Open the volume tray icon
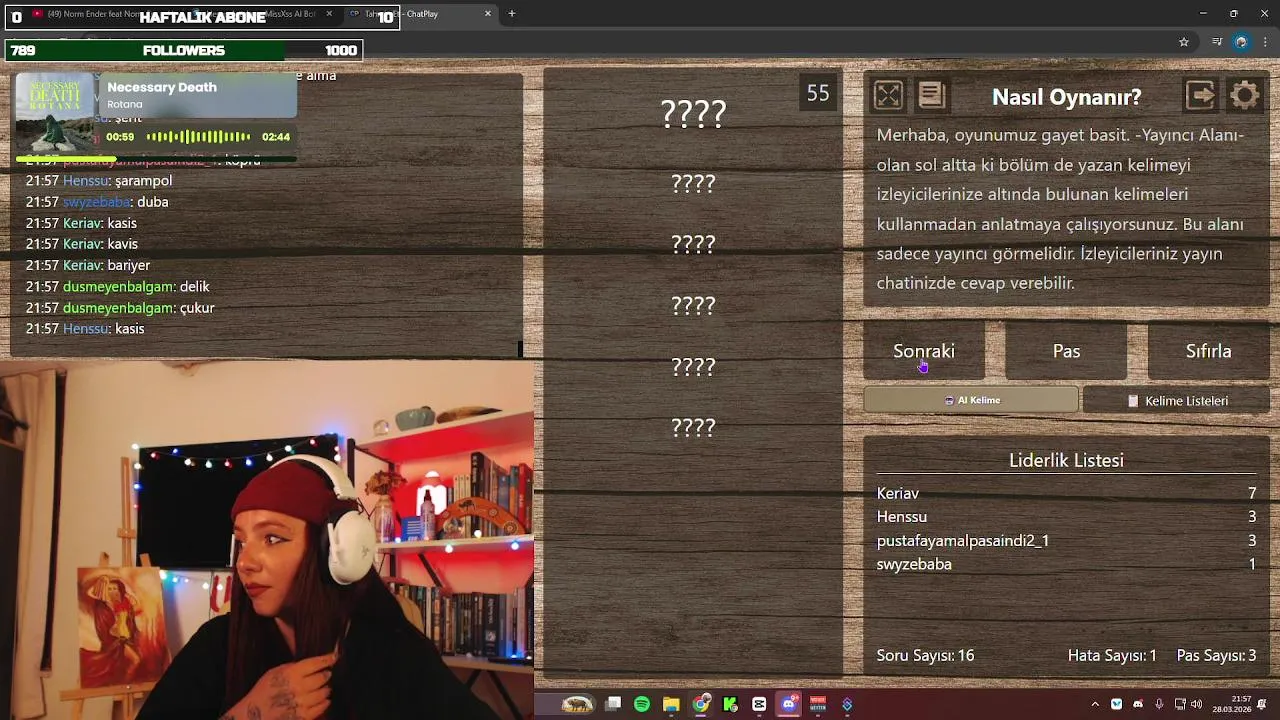Viewport: 1280px width, 720px height. (1197, 704)
